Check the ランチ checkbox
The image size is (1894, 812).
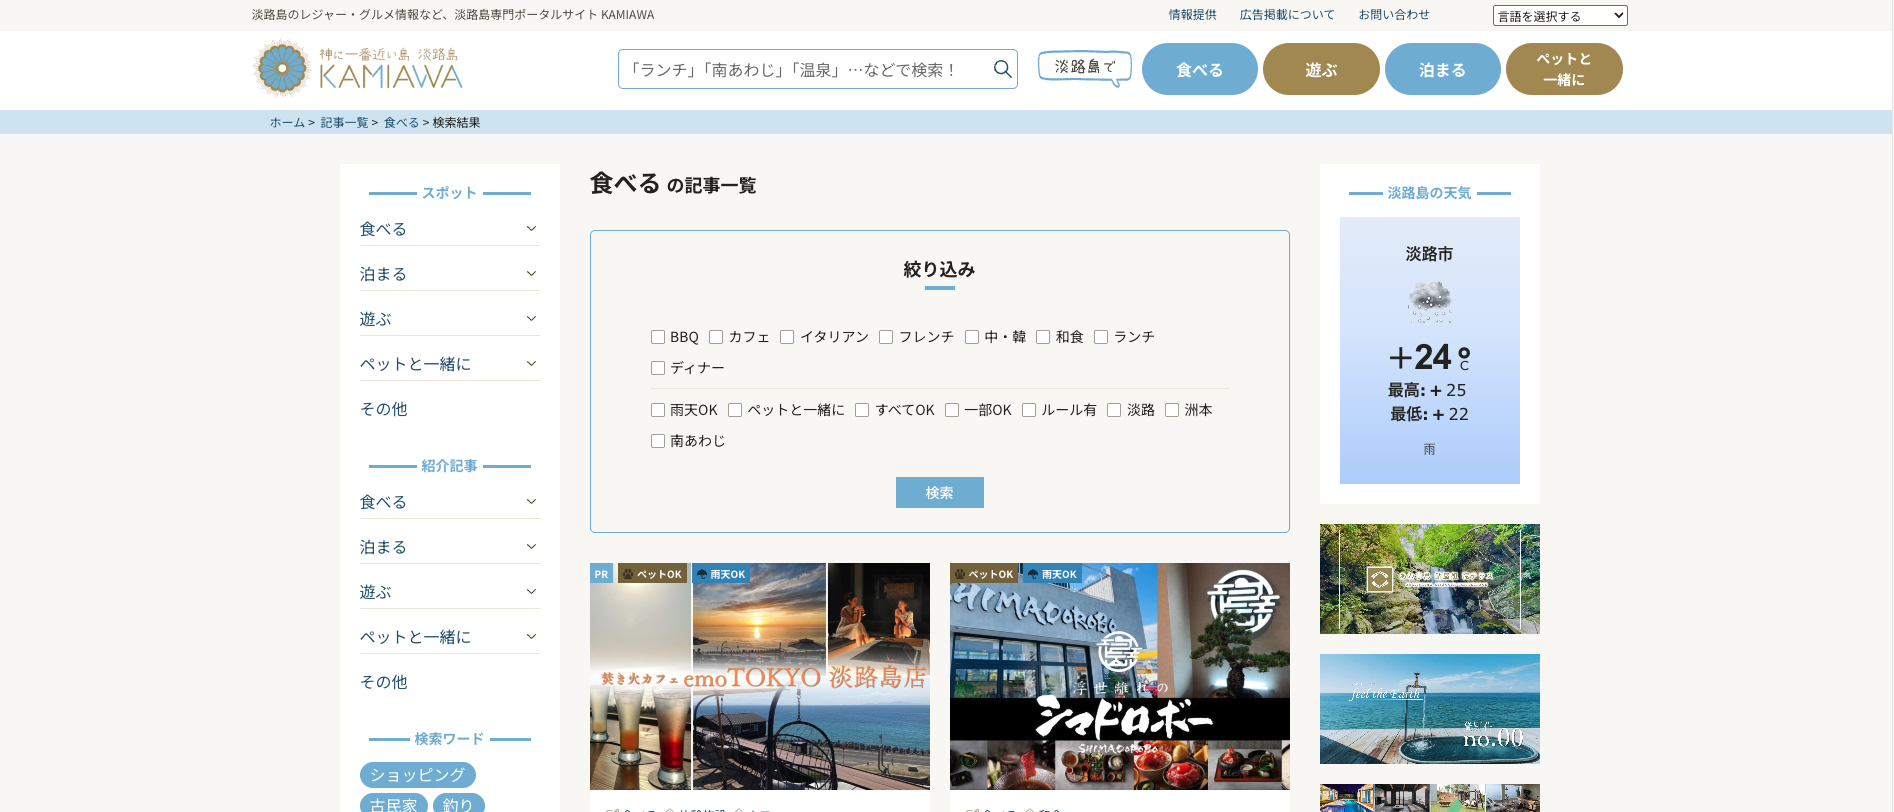pos(1101,337)
